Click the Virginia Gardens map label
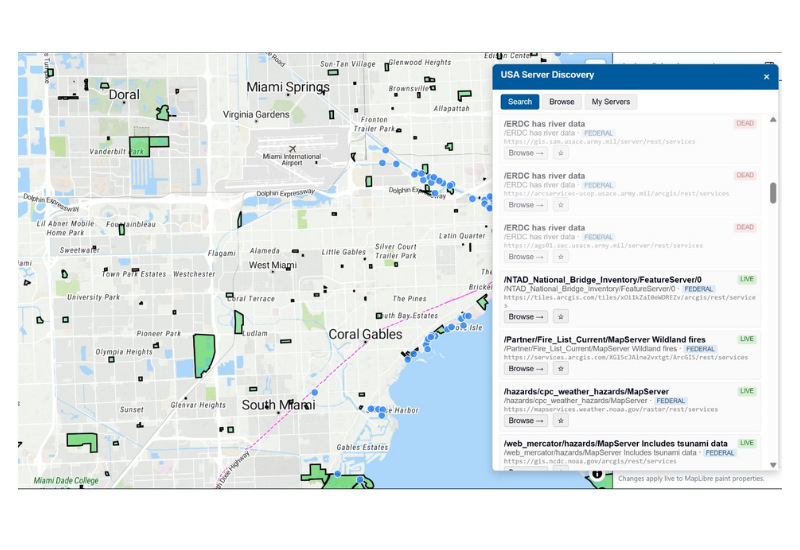Viewport: 800px width, 550px height. click(256, 115)
